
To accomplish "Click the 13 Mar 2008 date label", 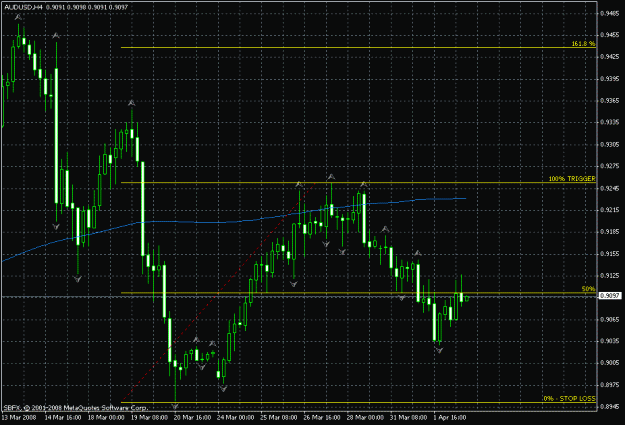I will click(18, 417).
